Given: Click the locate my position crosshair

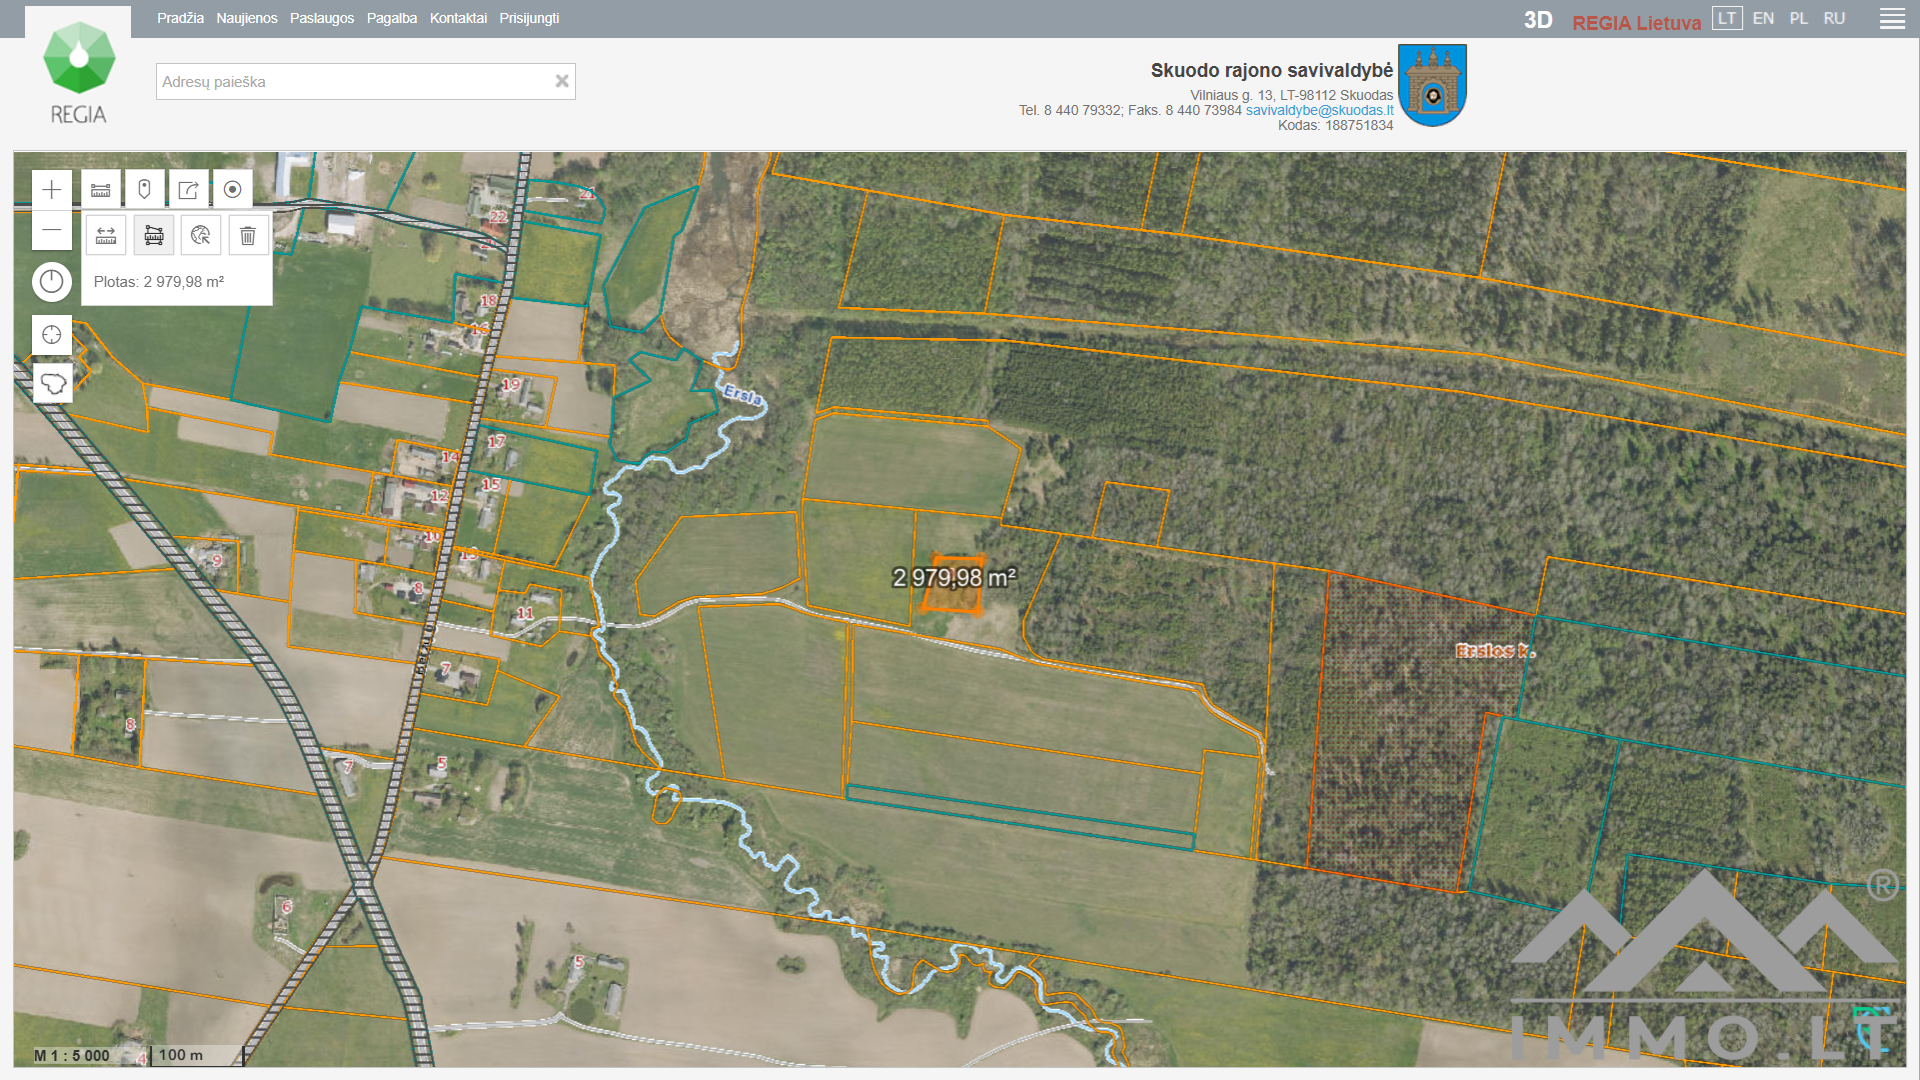Looking at the screenshot, I should (52, 335).
